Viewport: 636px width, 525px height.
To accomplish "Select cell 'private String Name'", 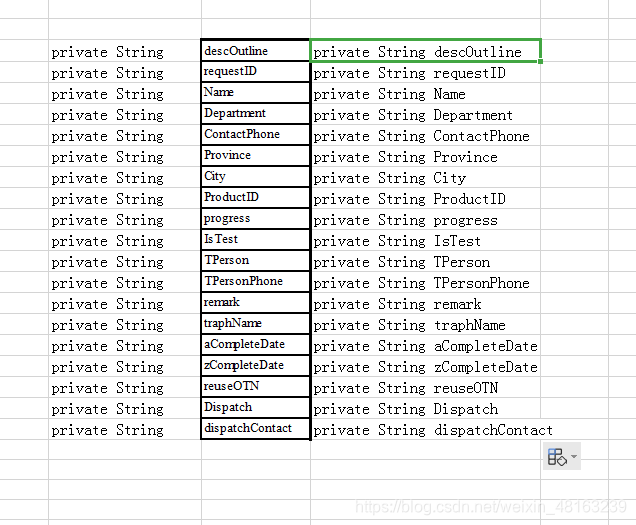I will coord(425,93).
